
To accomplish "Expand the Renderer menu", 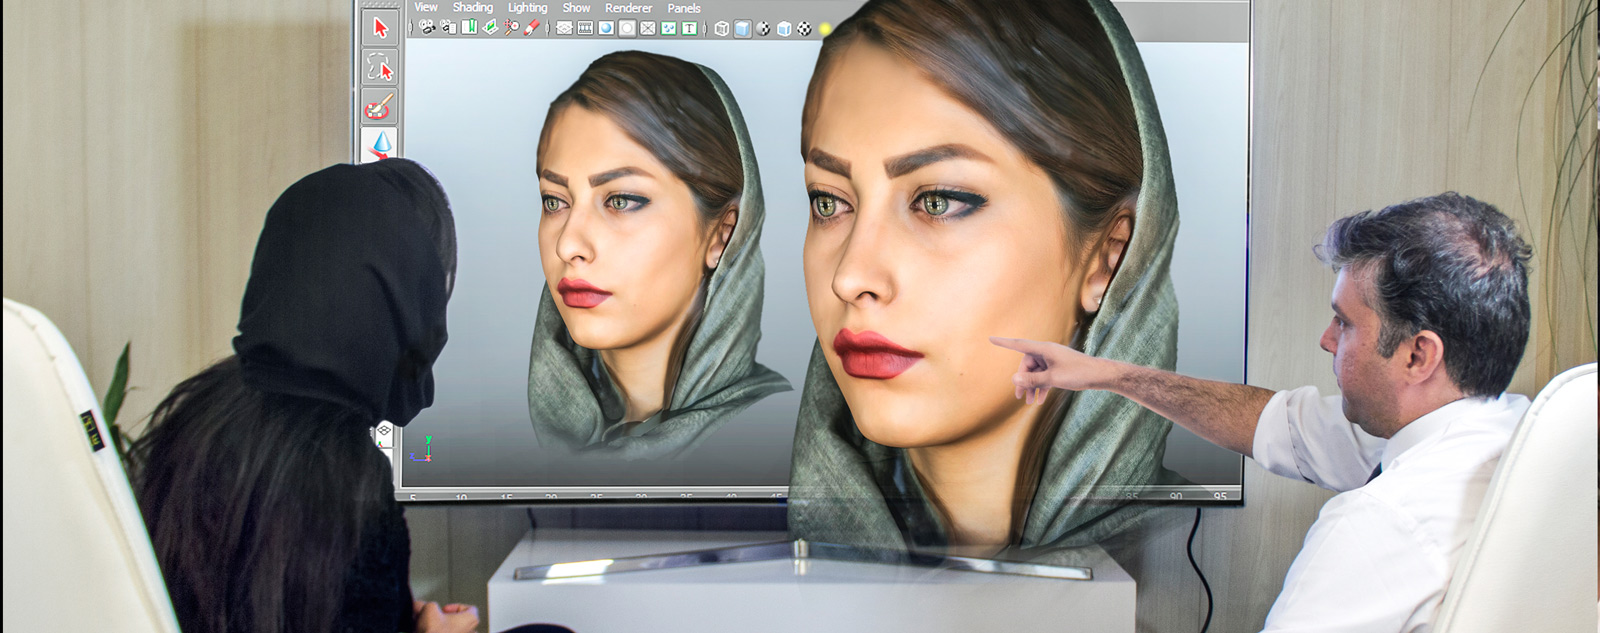I will 628,8.
